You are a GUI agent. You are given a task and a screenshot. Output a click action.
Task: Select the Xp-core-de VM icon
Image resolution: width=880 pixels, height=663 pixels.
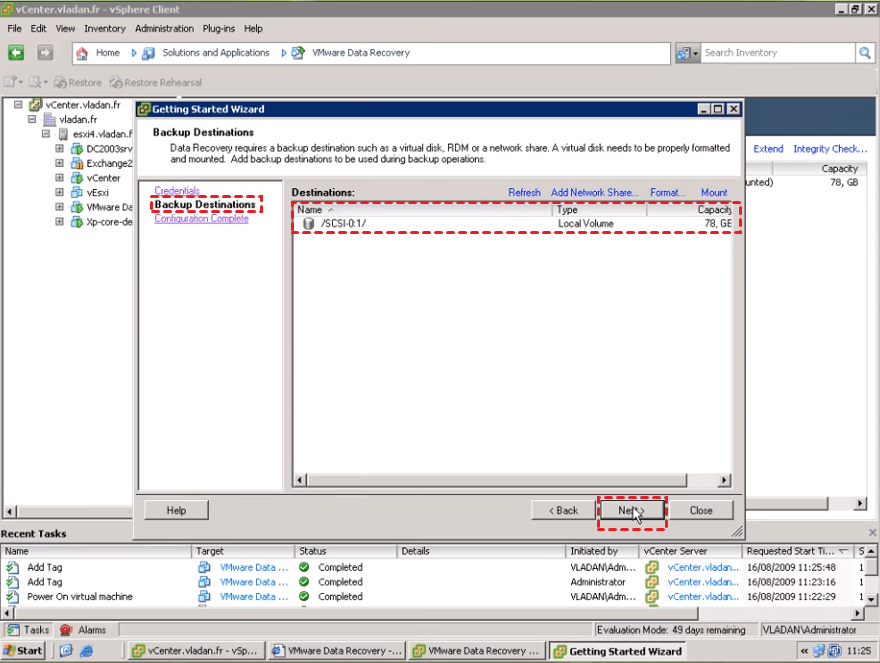[x=76, y=222]
